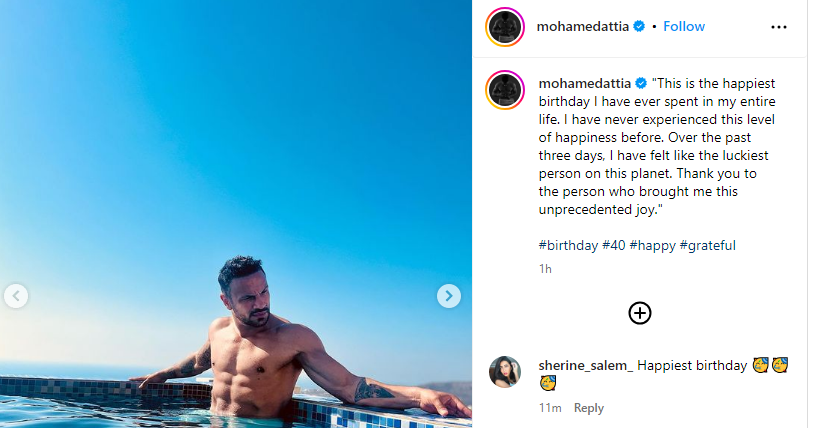Go to the previous photo in carousel
Viewport: 823px width, 428px height.
pos(16,296)
